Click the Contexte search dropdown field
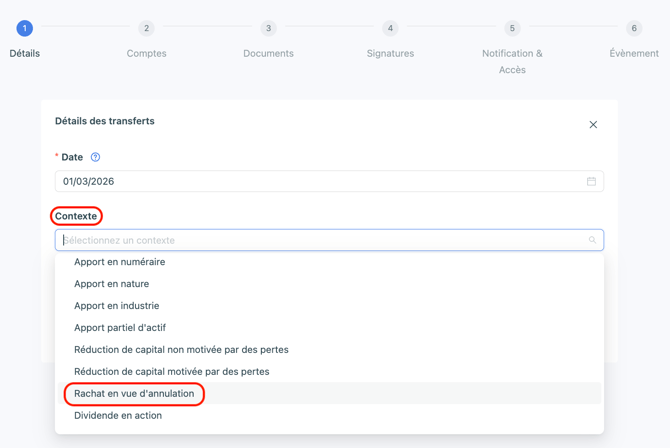This screenshot has height=448, width=670. (x=320, y=240)
